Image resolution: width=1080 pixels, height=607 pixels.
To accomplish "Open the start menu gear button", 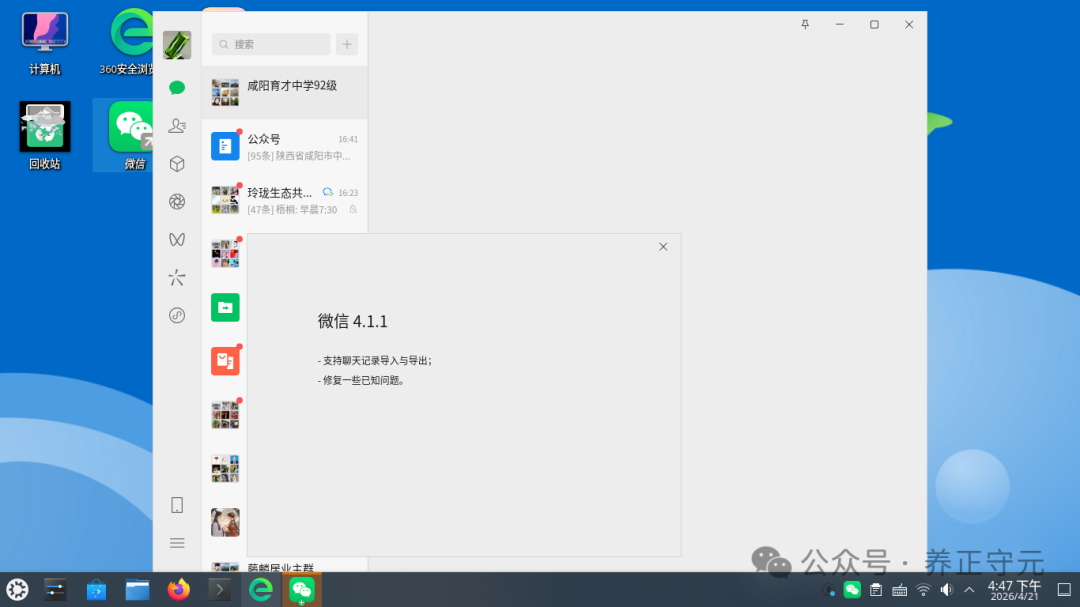I will click(x=17, y=590).
